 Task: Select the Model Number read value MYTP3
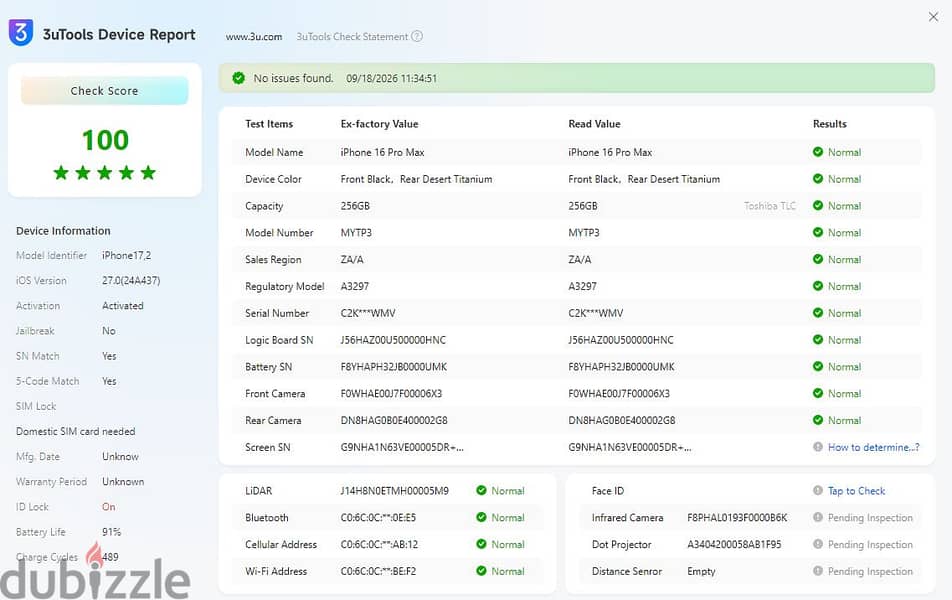pyautogui.click(x=584, y=233)
